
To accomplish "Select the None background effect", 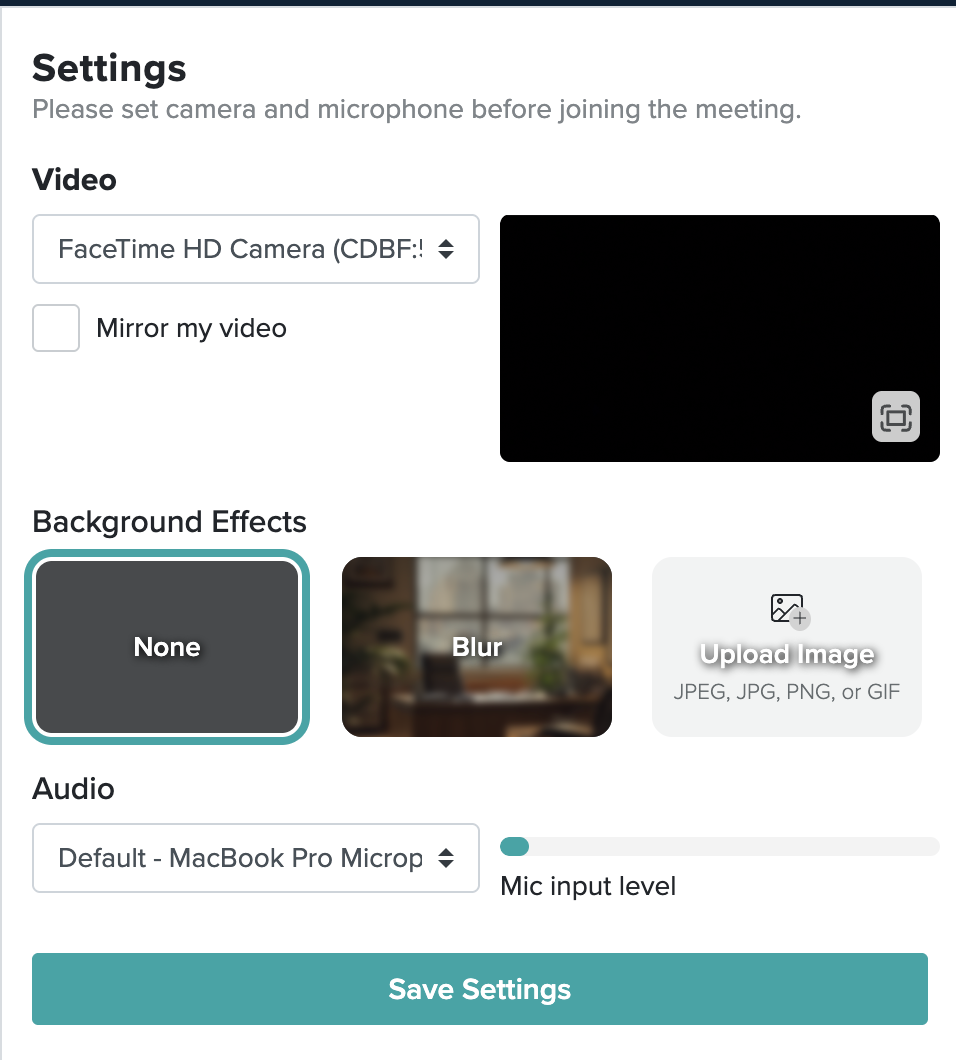I will tap(167, 647).
